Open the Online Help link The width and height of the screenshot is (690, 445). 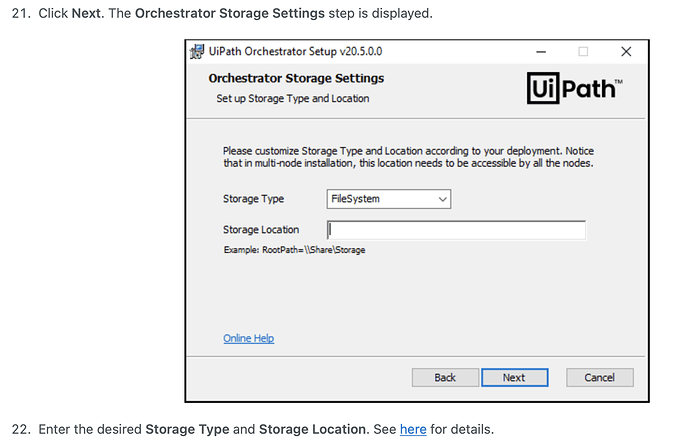[248, 339]
